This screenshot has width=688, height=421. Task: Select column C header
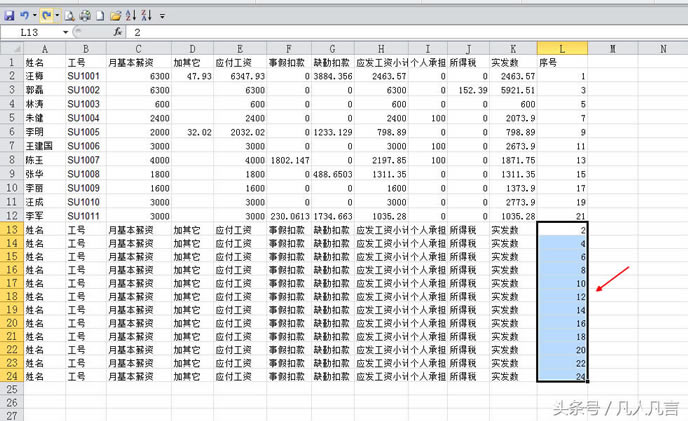pyautogui.click(x=138, y=47)
